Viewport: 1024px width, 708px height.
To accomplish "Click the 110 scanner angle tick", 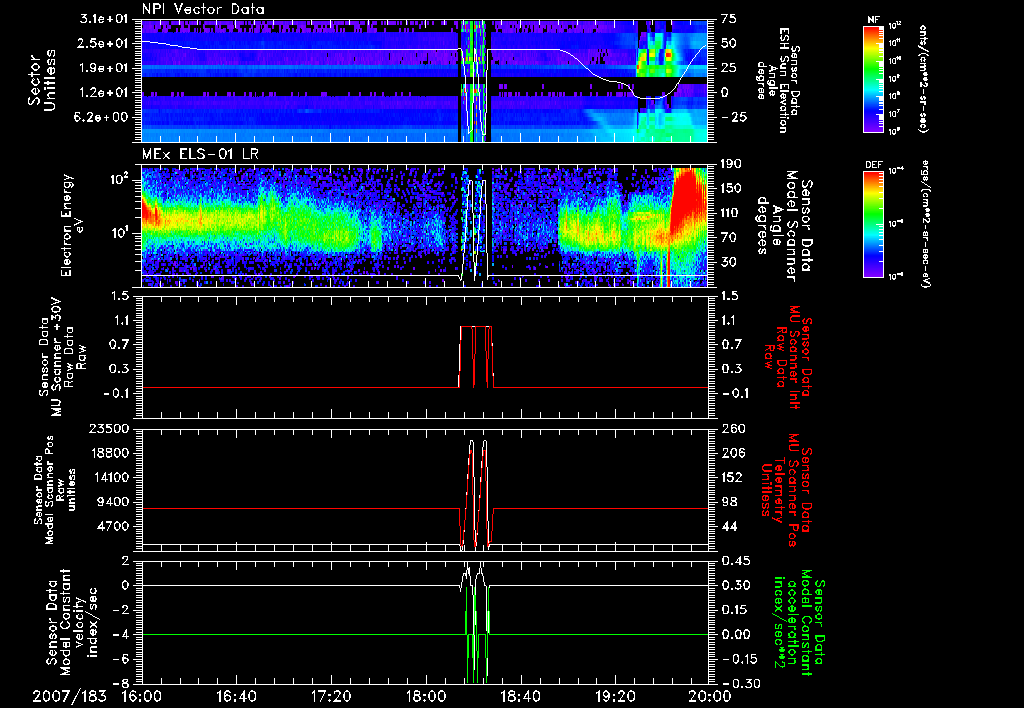I will [x=730, y=213].
